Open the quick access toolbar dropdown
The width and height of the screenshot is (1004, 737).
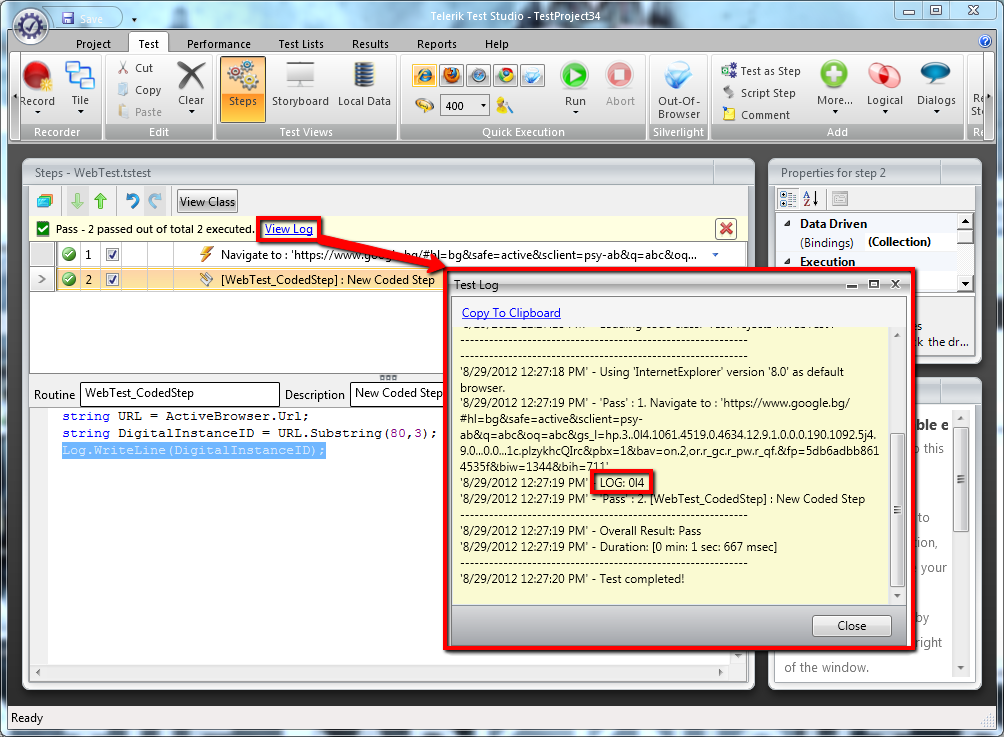pyautogui.click(x=134, y=20)
